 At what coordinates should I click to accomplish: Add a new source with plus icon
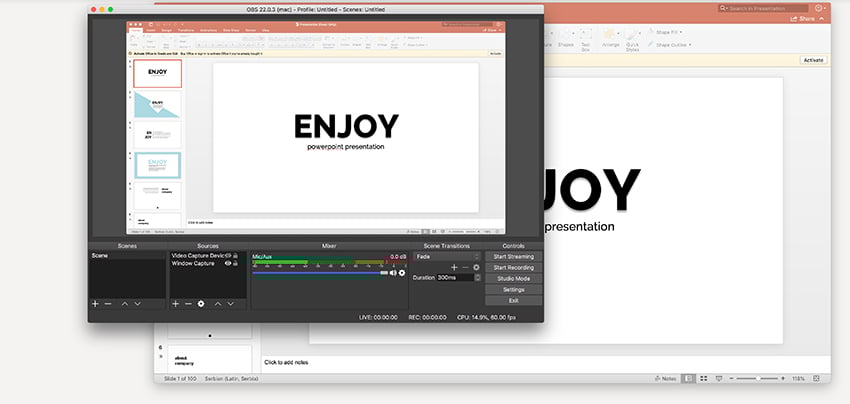(175, 303)
